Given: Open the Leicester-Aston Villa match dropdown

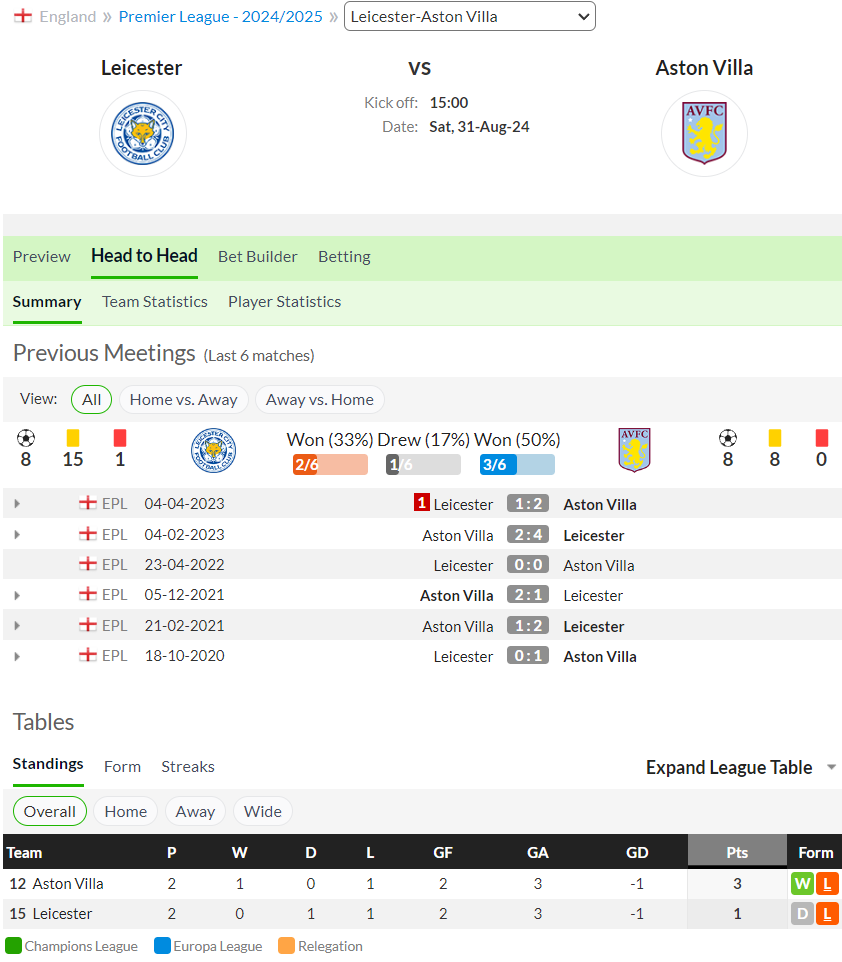Looking at the screenshot, I should [x=470, y=17].
